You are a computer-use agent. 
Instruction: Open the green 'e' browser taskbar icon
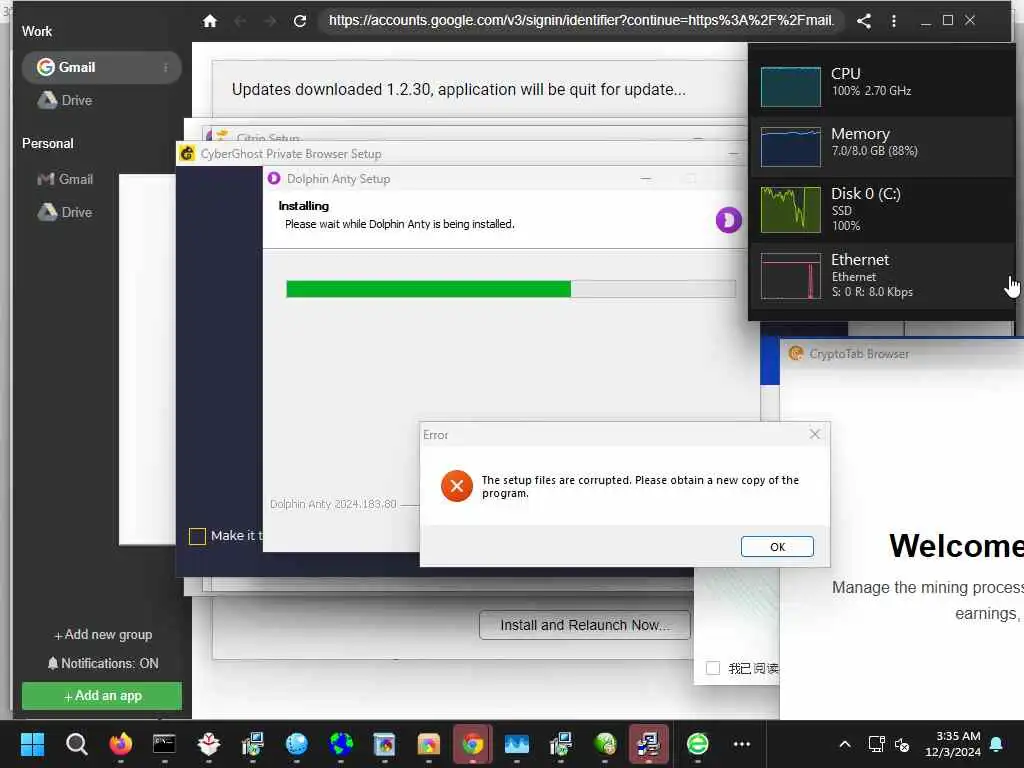pos(697,744)
